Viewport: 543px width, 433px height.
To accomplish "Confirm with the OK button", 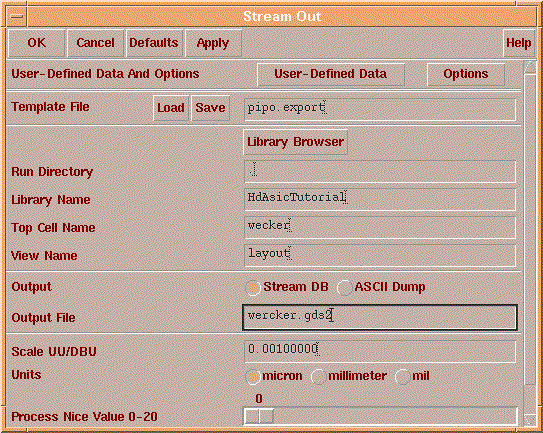I will coord(36,43).
